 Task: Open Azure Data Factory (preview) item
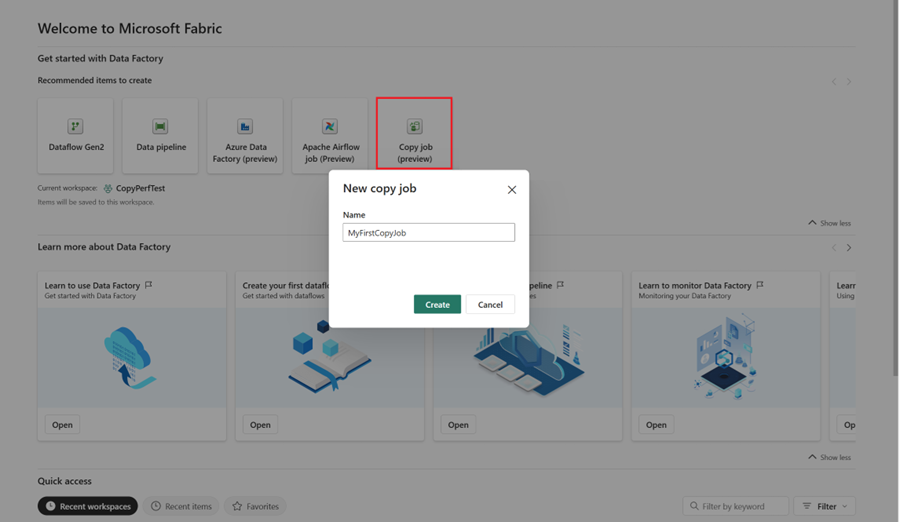(x=245, y=136)
